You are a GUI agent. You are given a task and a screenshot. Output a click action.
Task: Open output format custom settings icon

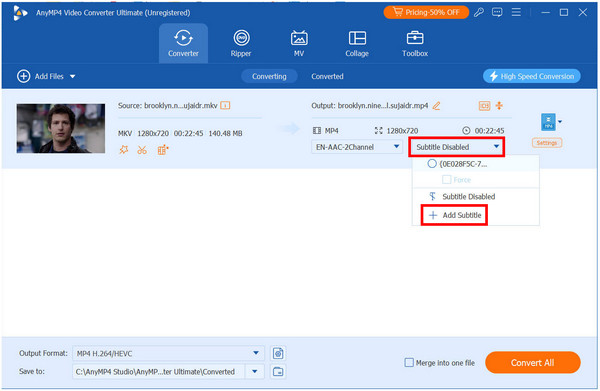[x=278, y=353]
